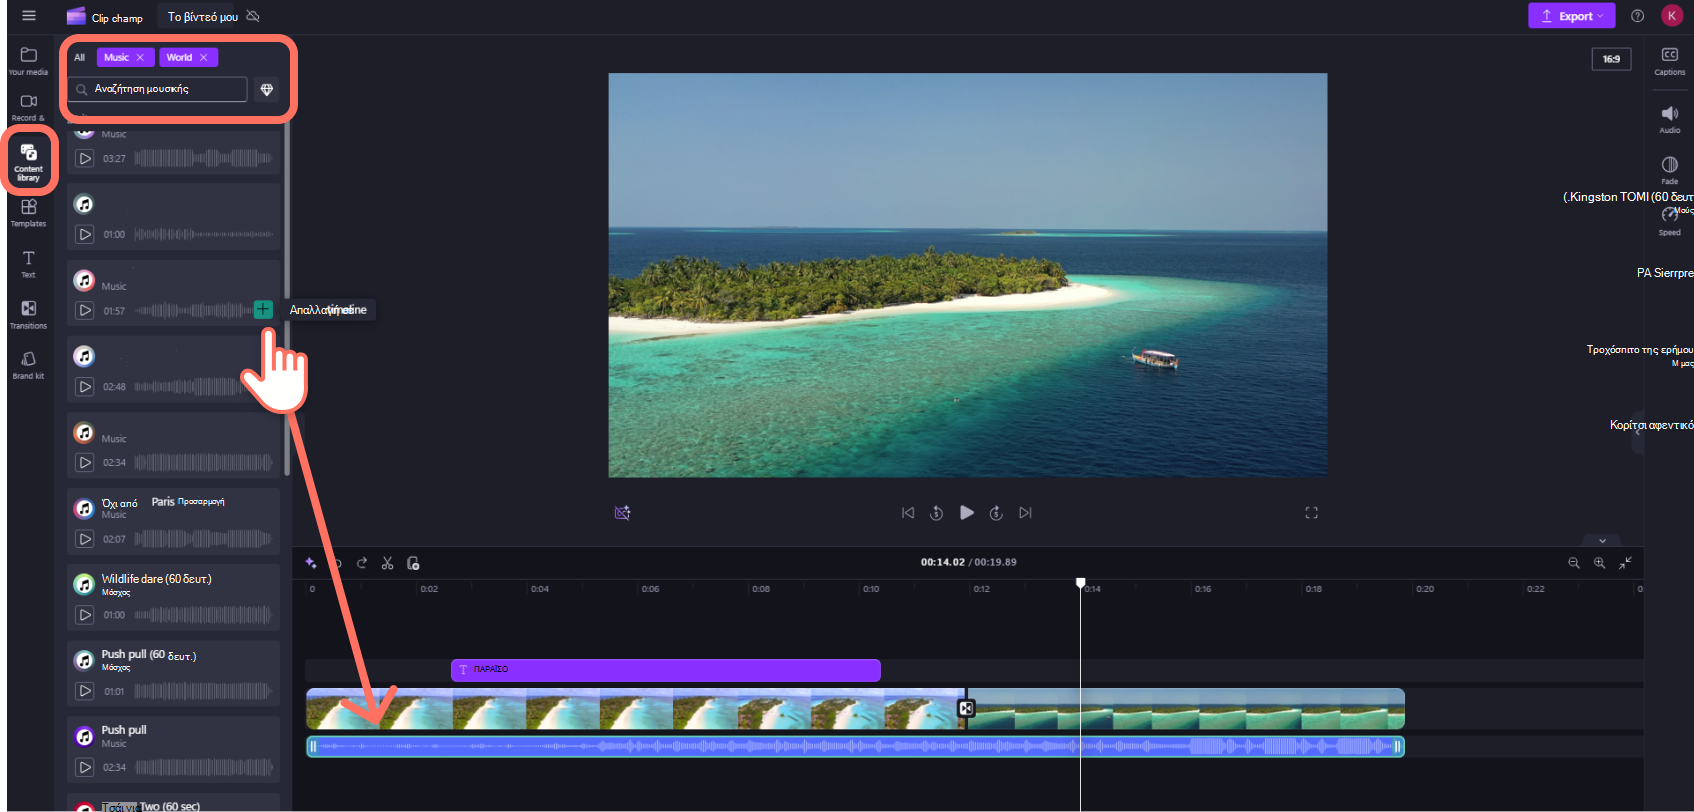Image resolution: width=1694 pixels, height=812 pixels.
Task: Open the Text tab in sidebar
Action: click(x=29, y=263)
